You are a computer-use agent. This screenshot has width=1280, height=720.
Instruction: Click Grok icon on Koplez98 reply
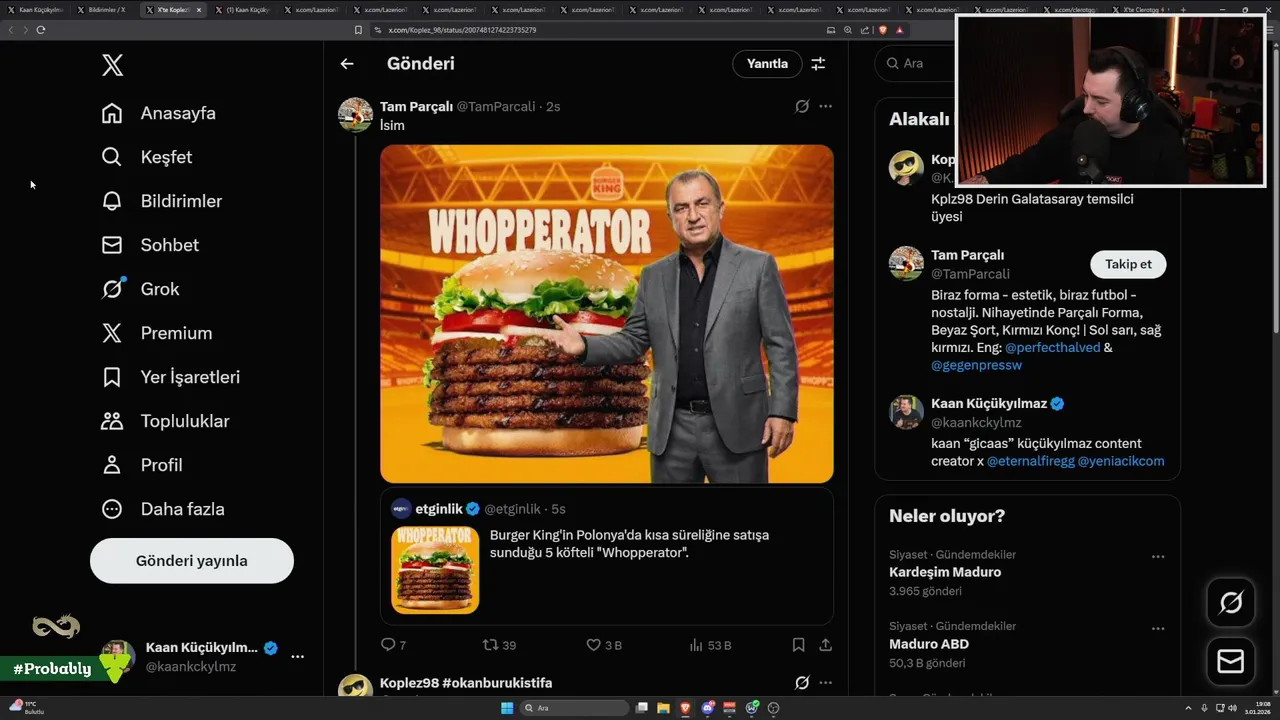[x=801, y=683]
